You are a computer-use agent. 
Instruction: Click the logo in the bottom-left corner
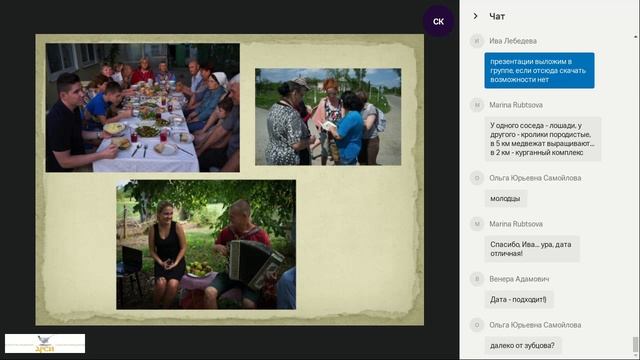[45, 343]
